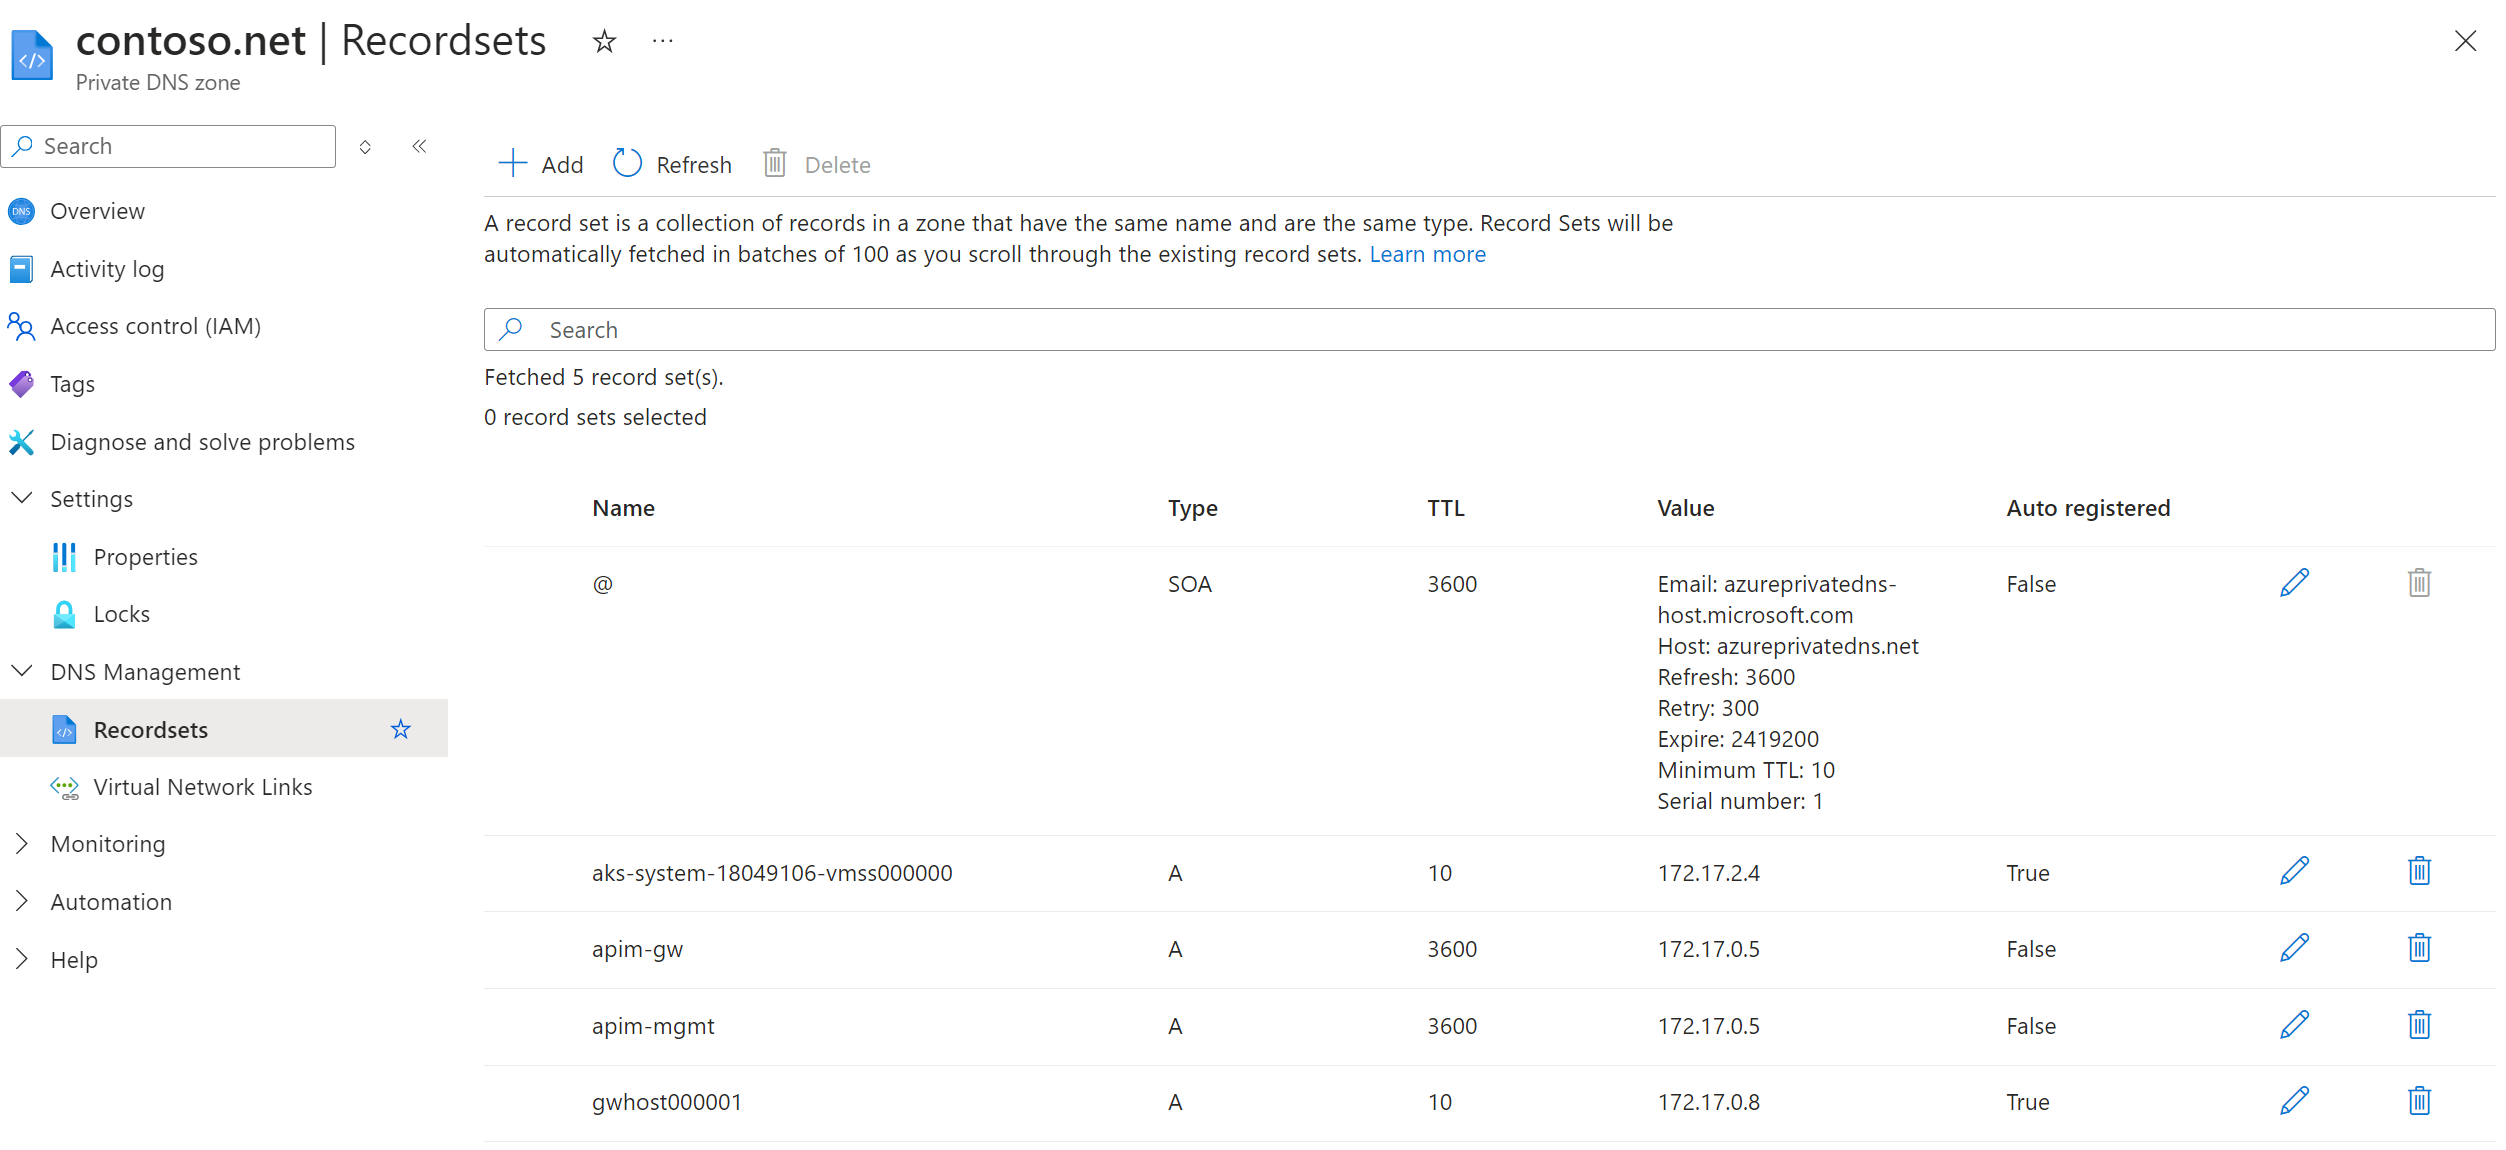
Task: Delete the aks-system-18049106-vmss000000 record
Action: [2419, 871]
